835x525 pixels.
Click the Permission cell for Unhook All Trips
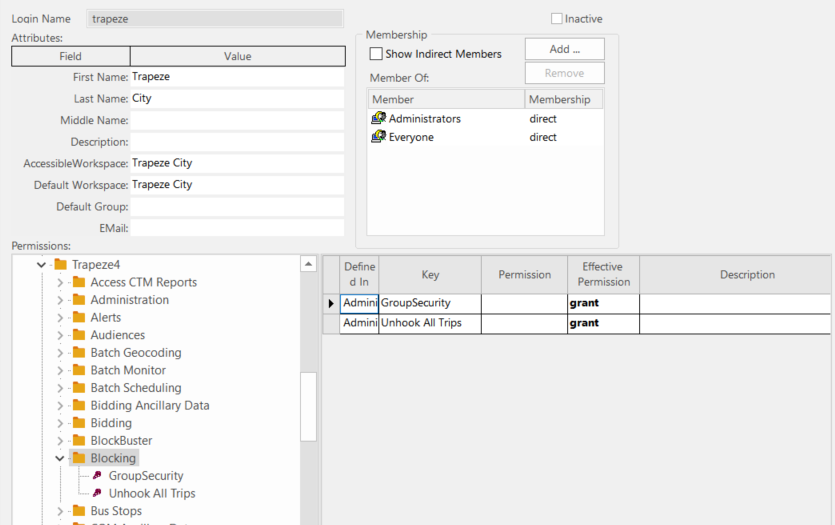pyautogui.click(x=524, y=323)
